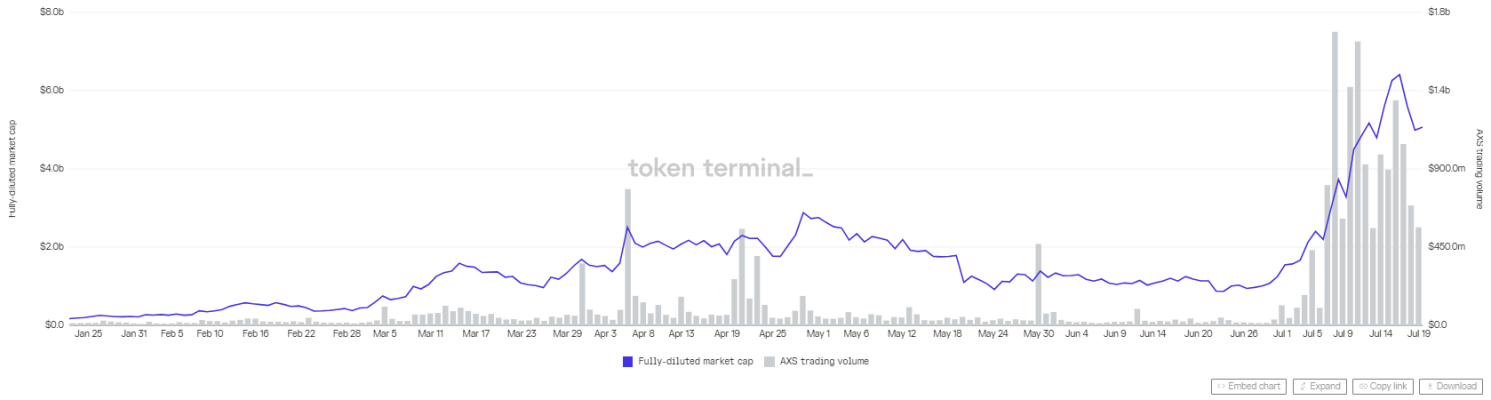Click the Jan 25 x-axis date label

tap(88, 334)
